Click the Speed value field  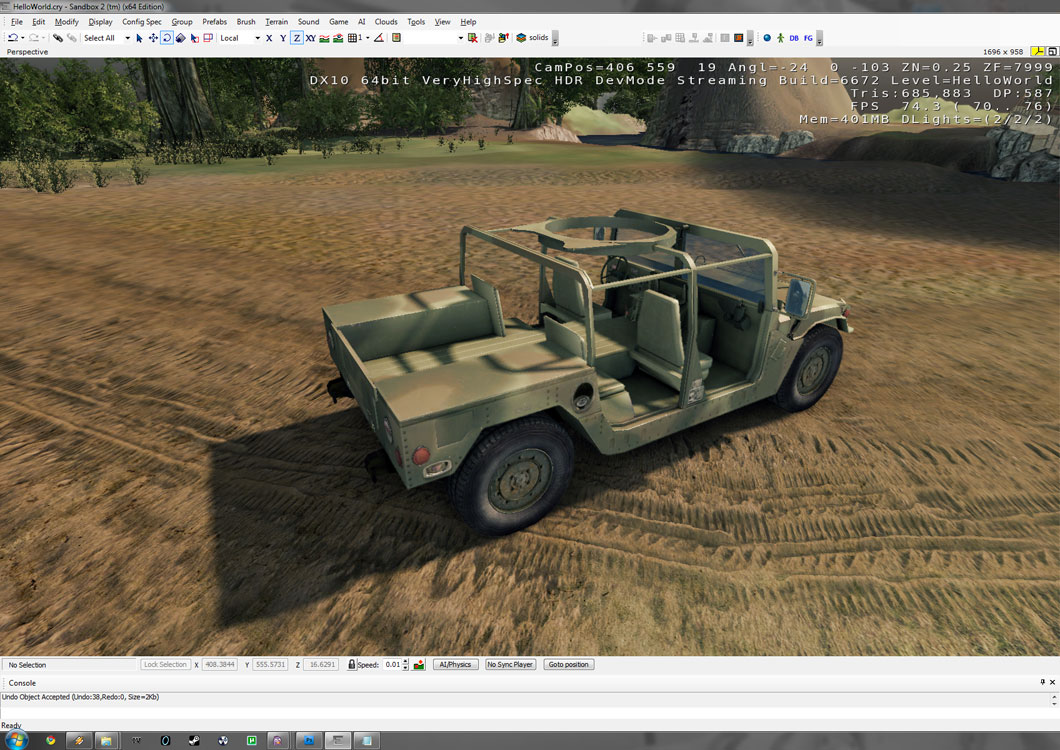pos(393,665)
